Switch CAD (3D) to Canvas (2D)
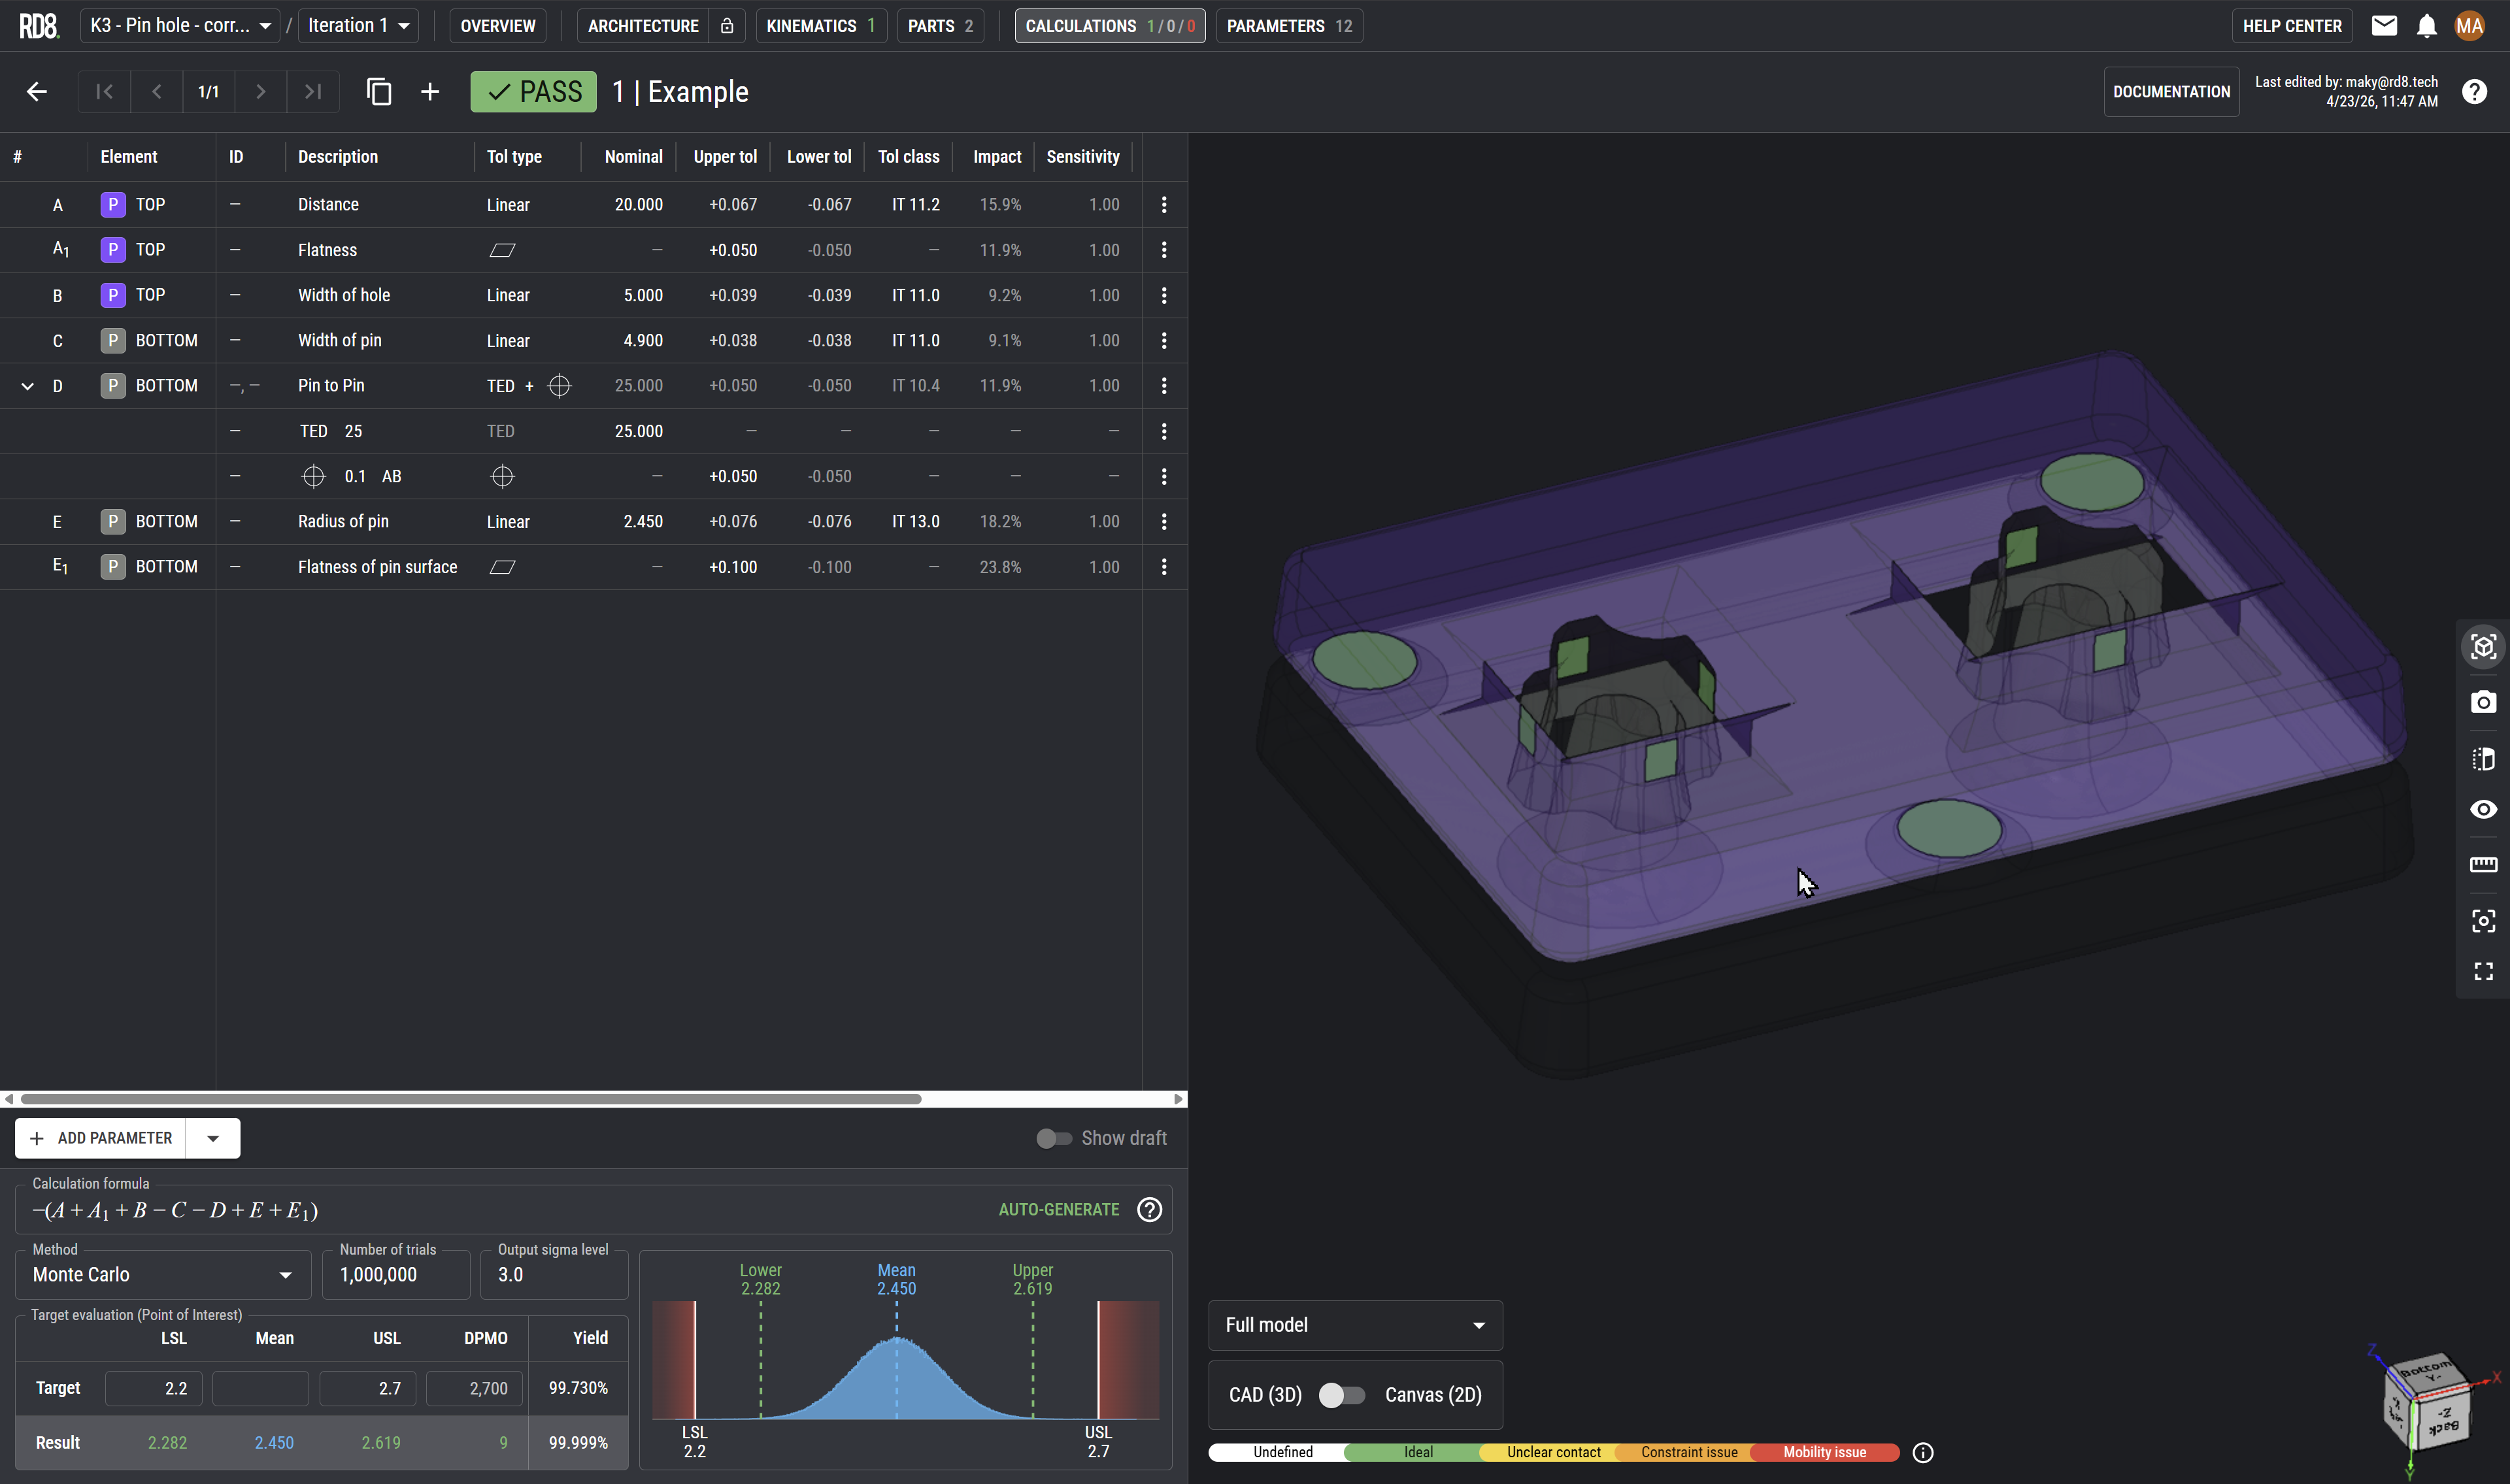The image size is (2510, 1484). [1342, 1395]
